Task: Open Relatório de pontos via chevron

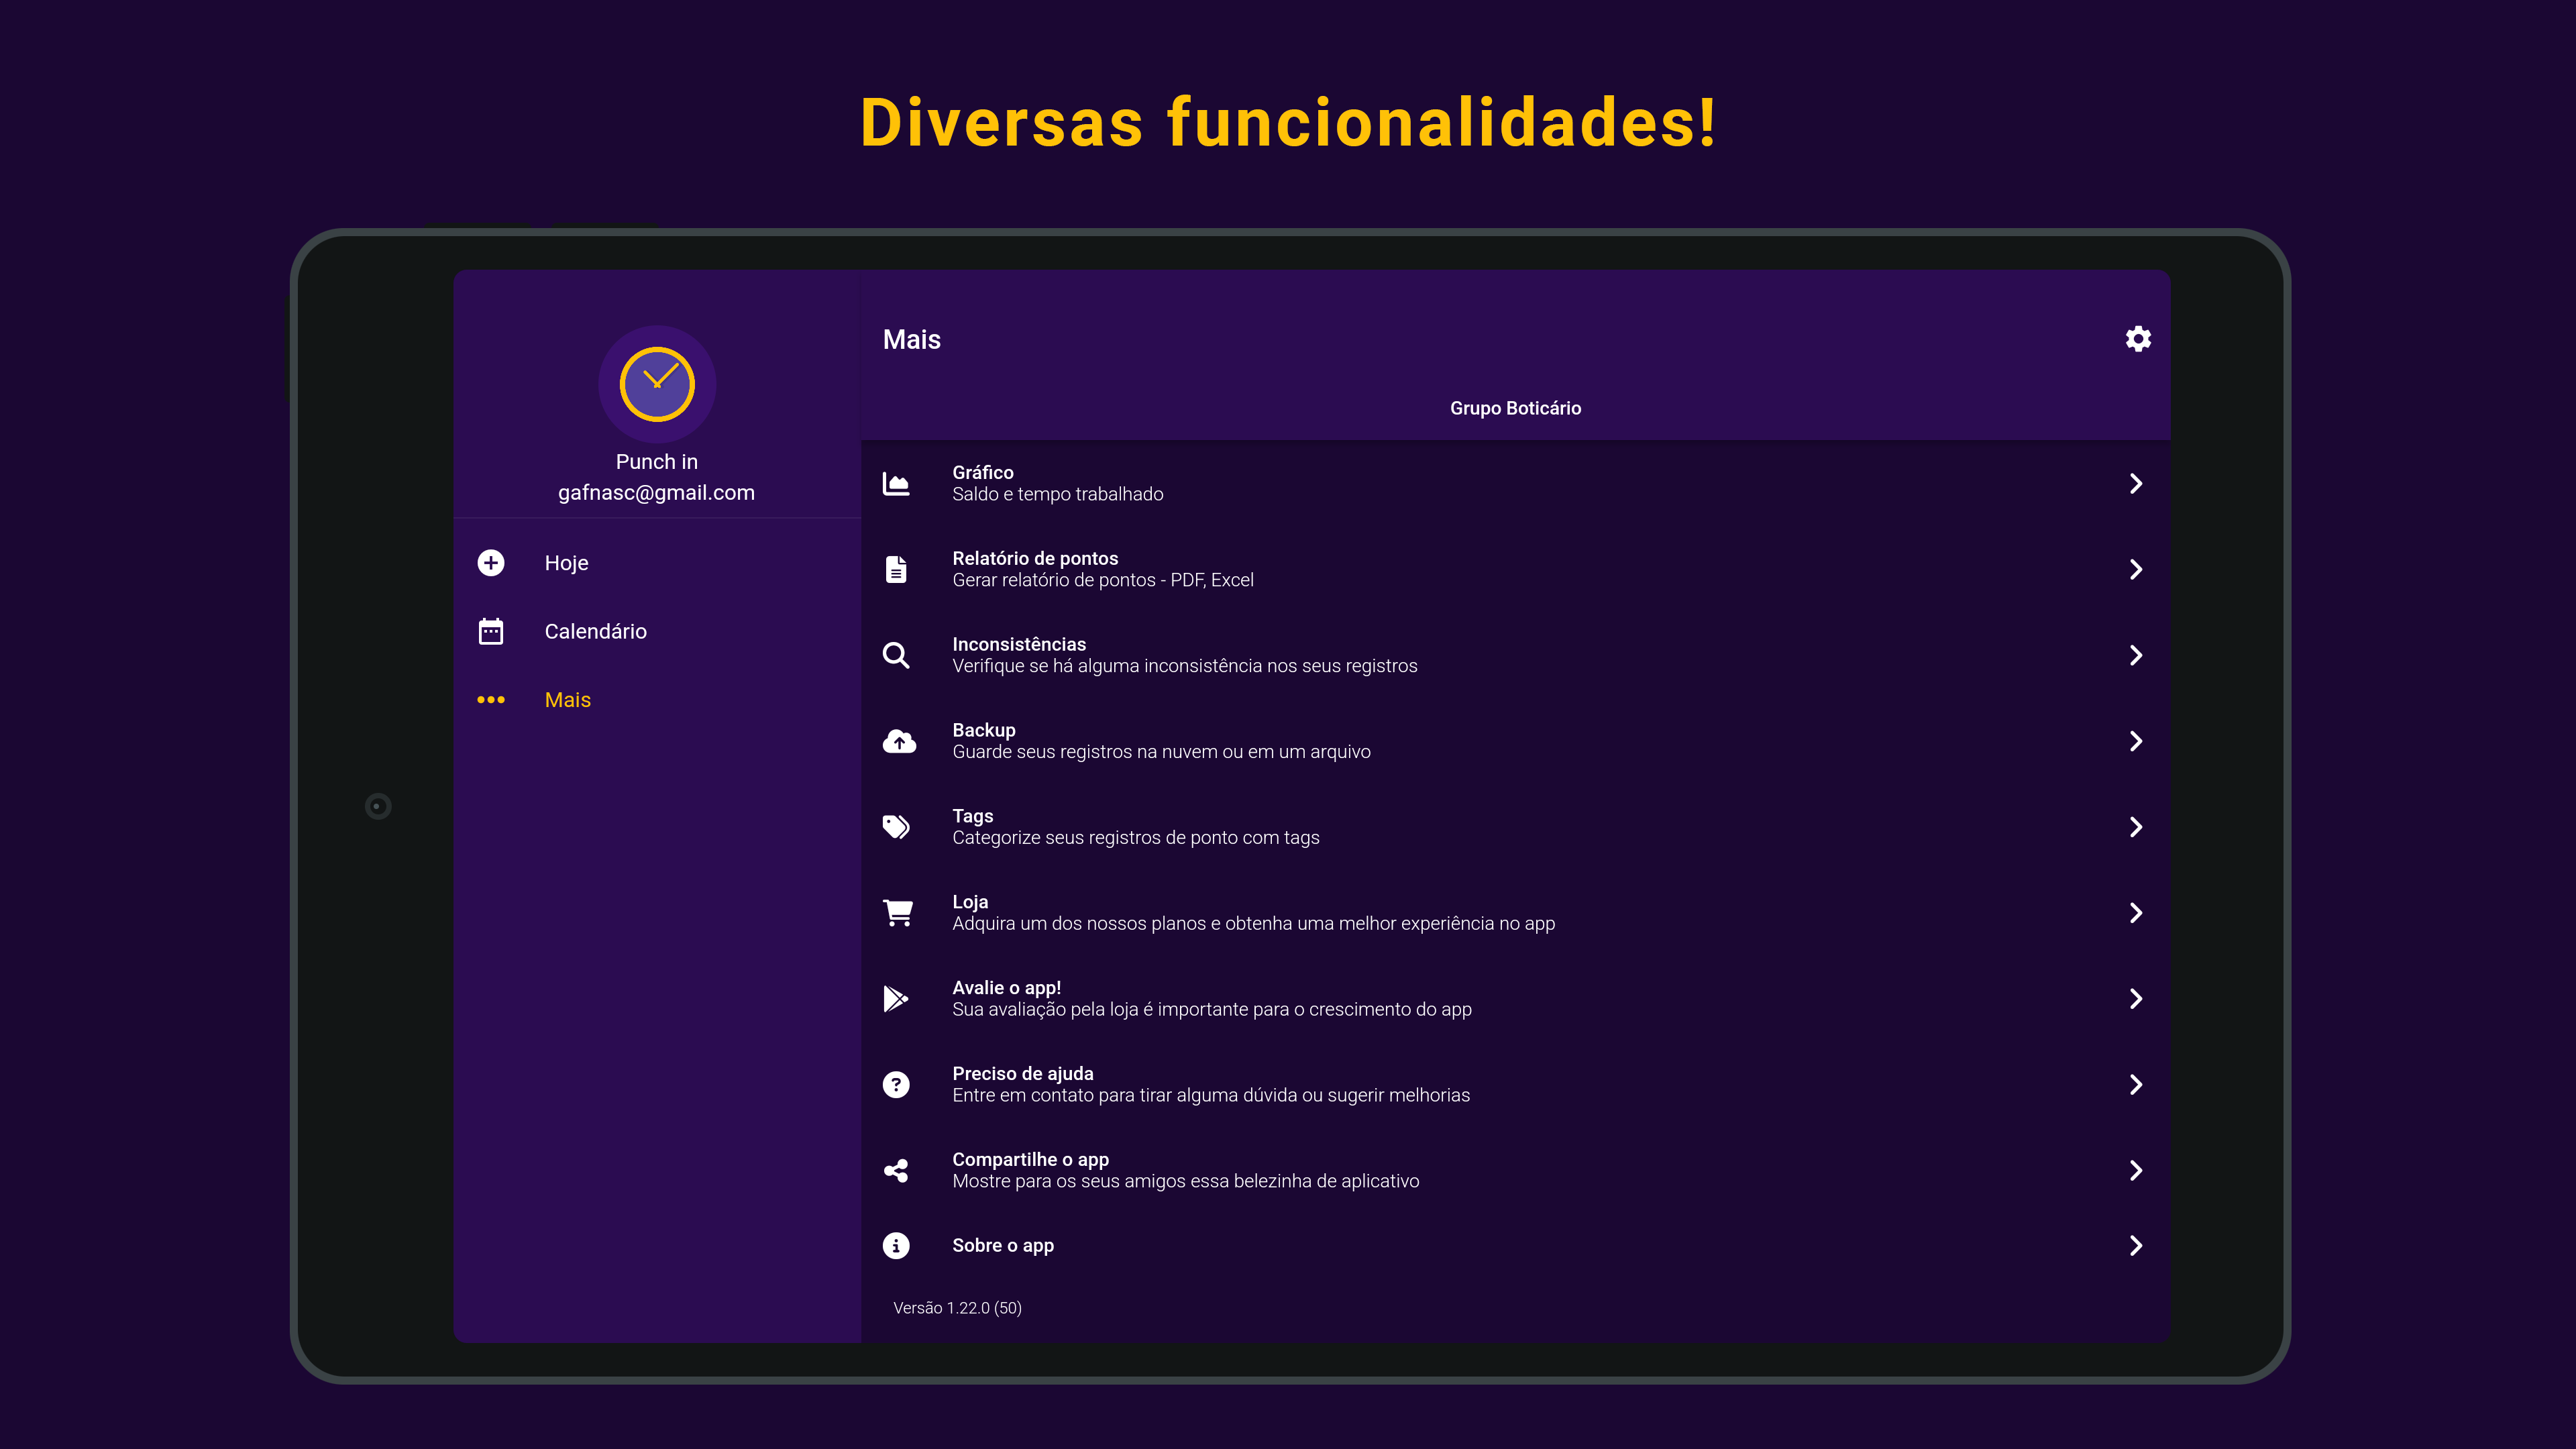Action: click(2136, 569)
